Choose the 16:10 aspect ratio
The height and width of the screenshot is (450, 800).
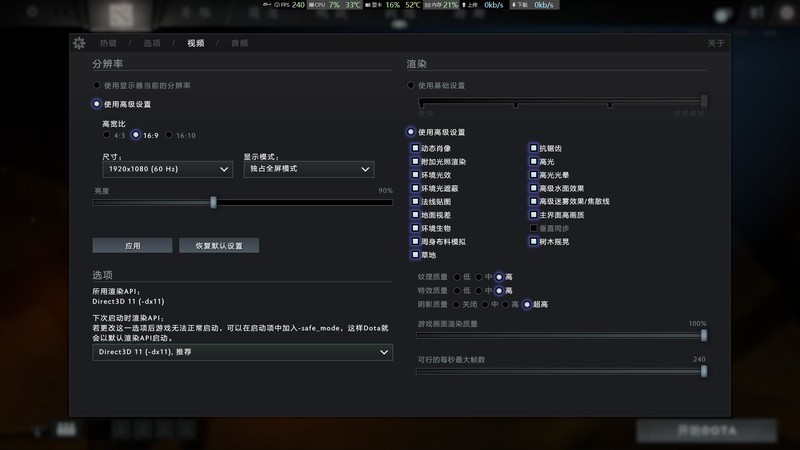169,135
